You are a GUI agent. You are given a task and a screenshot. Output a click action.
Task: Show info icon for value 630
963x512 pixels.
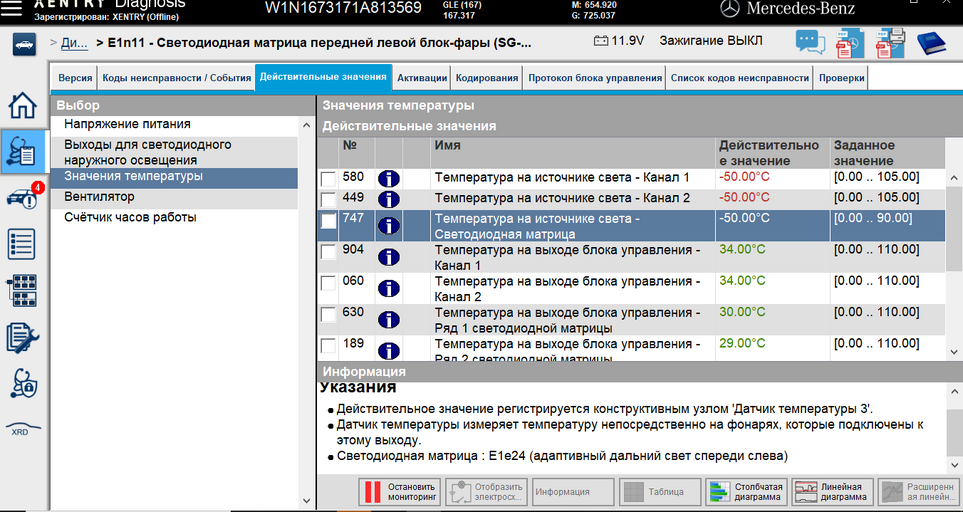(389, 320)
